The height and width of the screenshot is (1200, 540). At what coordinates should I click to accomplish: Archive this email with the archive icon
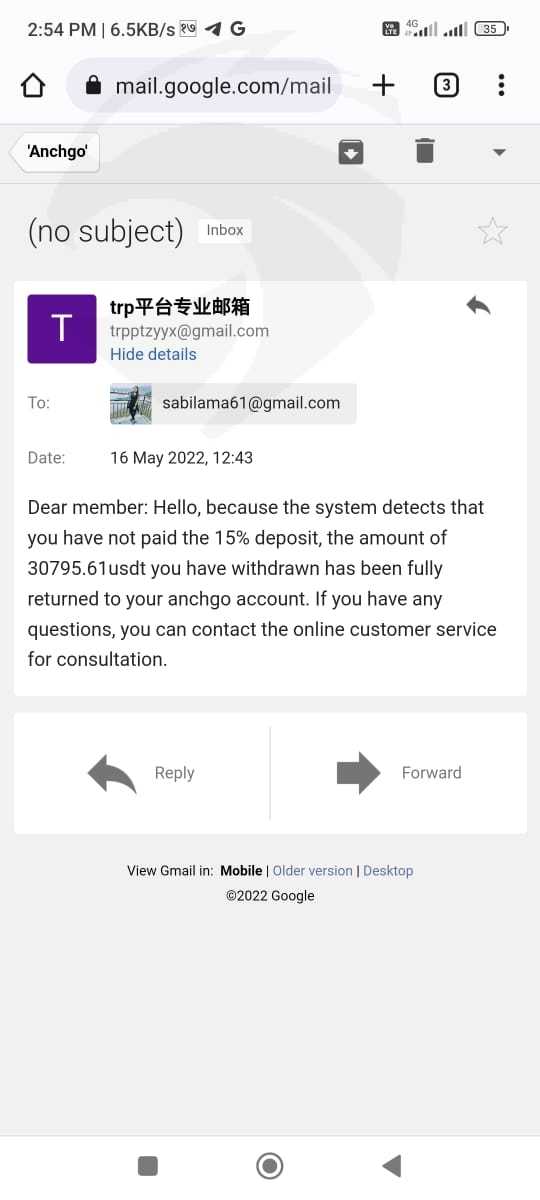pyautogui.click(x=351, y=152)
